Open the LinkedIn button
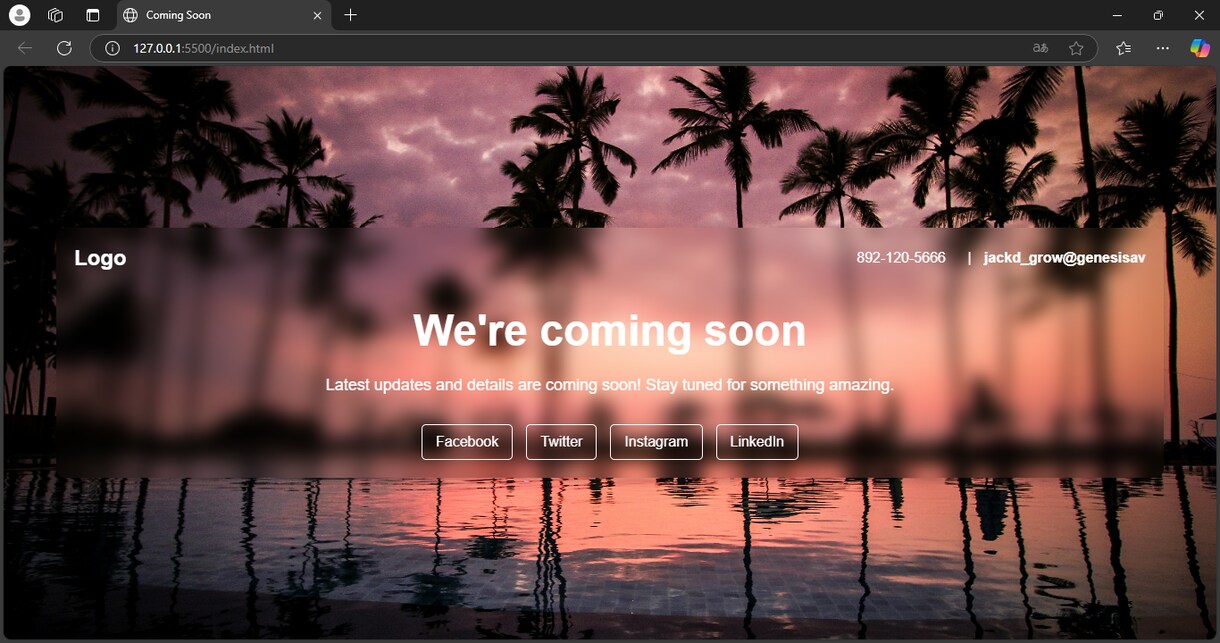 [757, 442]
